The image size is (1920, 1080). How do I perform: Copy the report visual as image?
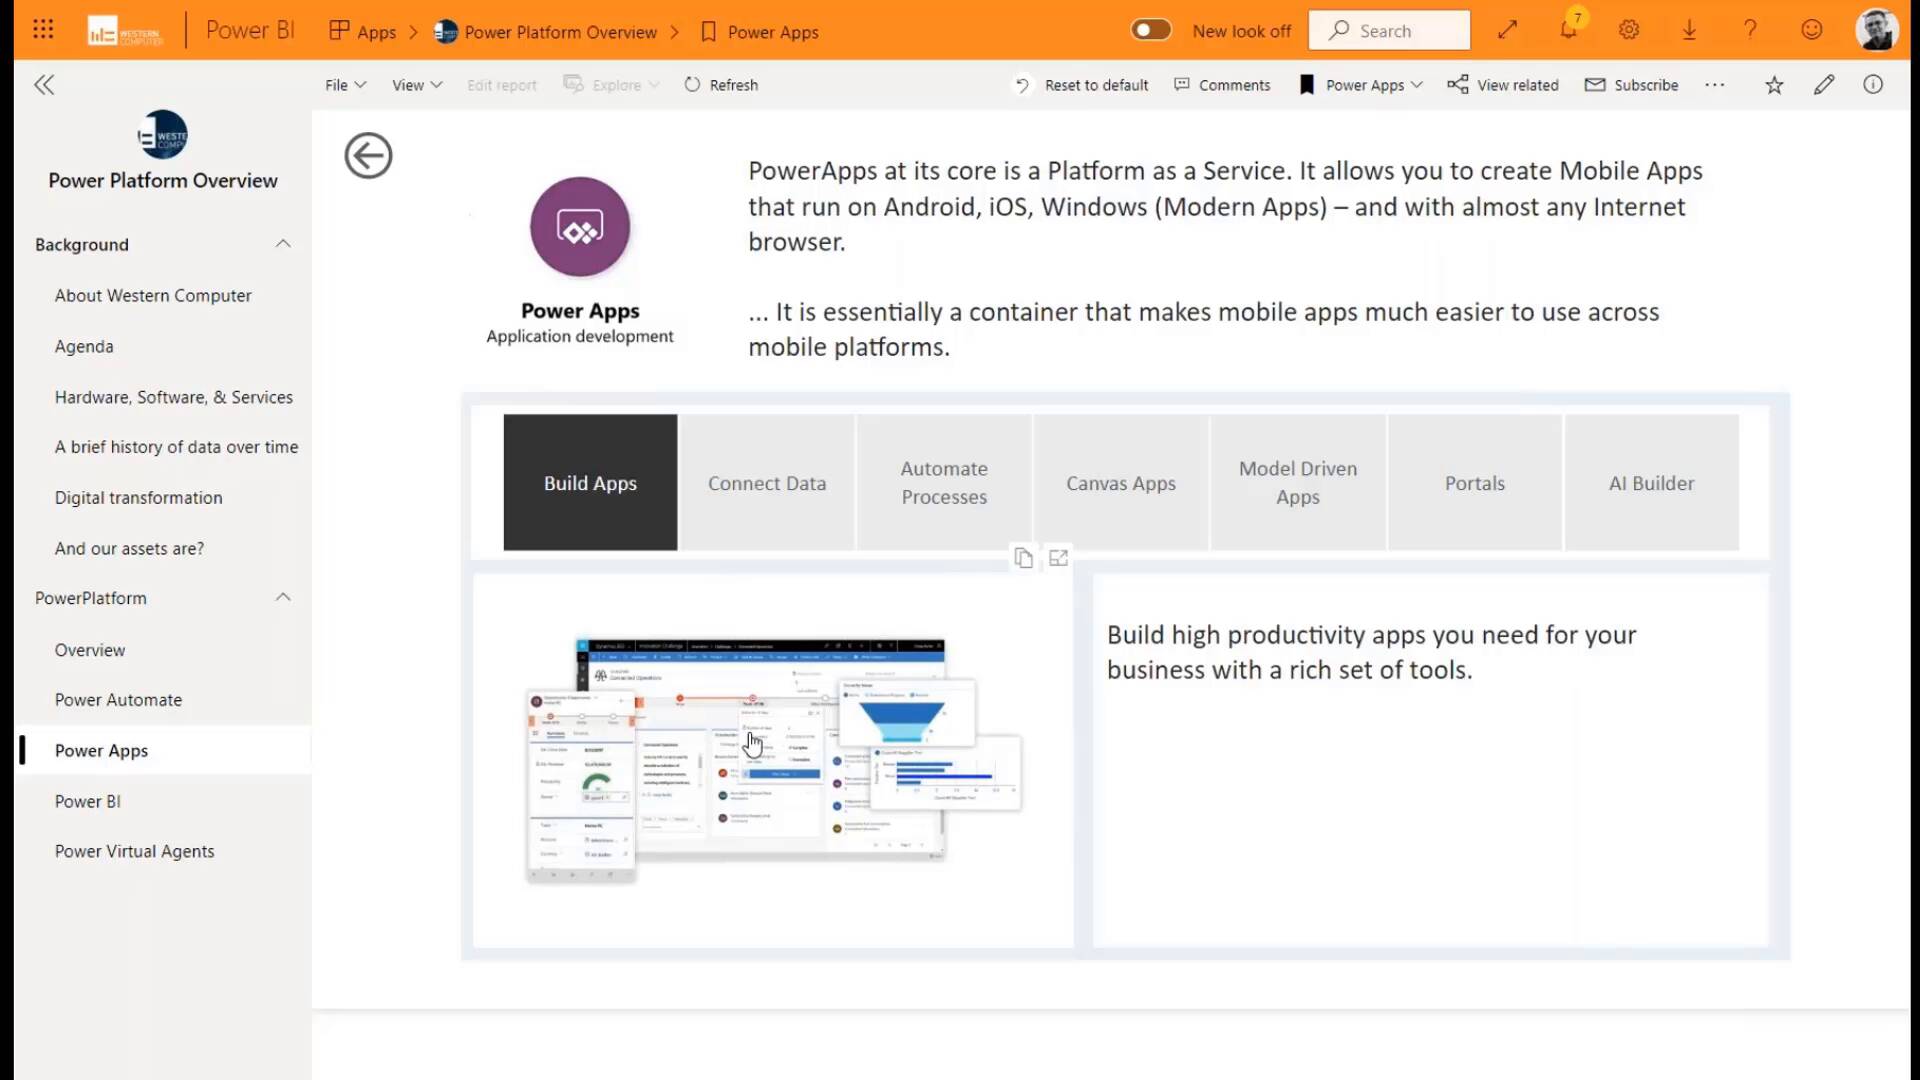point(1023,558)
